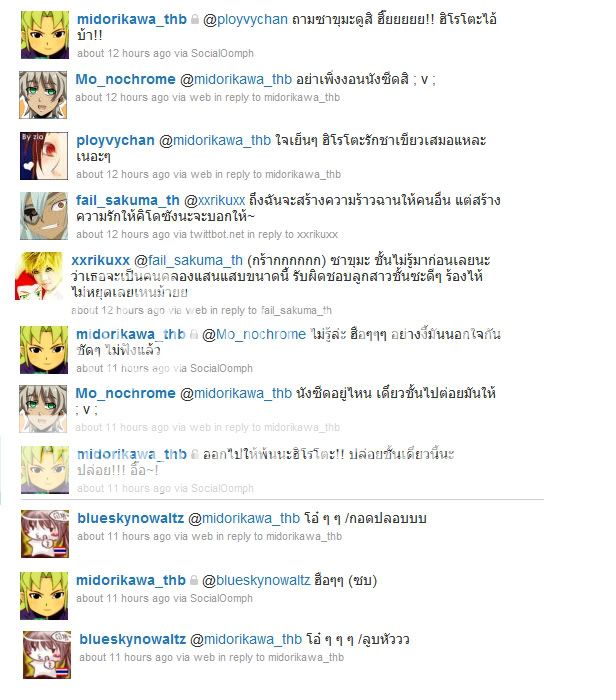Open midorikawa_thb's avatar on the top tweet
The width and height of the screenshot is (616, 700).
point(45,35)
